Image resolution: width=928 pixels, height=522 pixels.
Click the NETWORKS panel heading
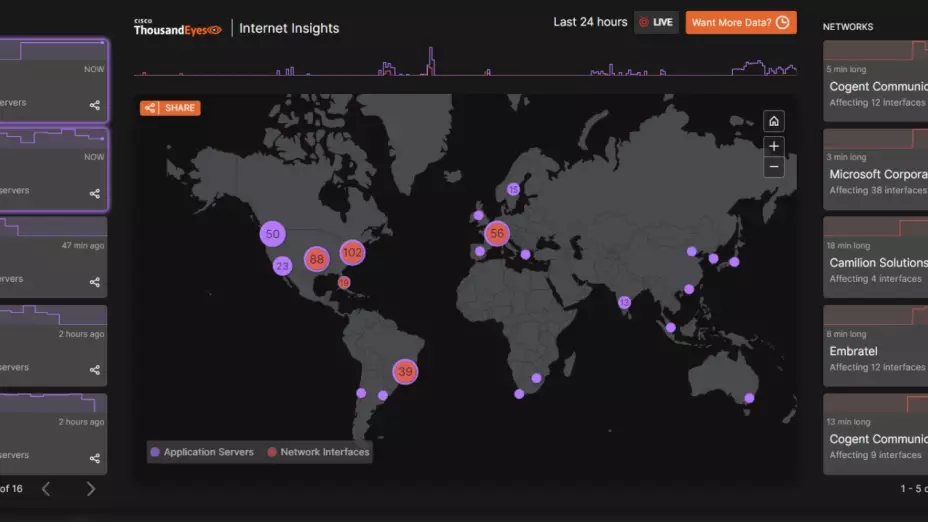848,27
